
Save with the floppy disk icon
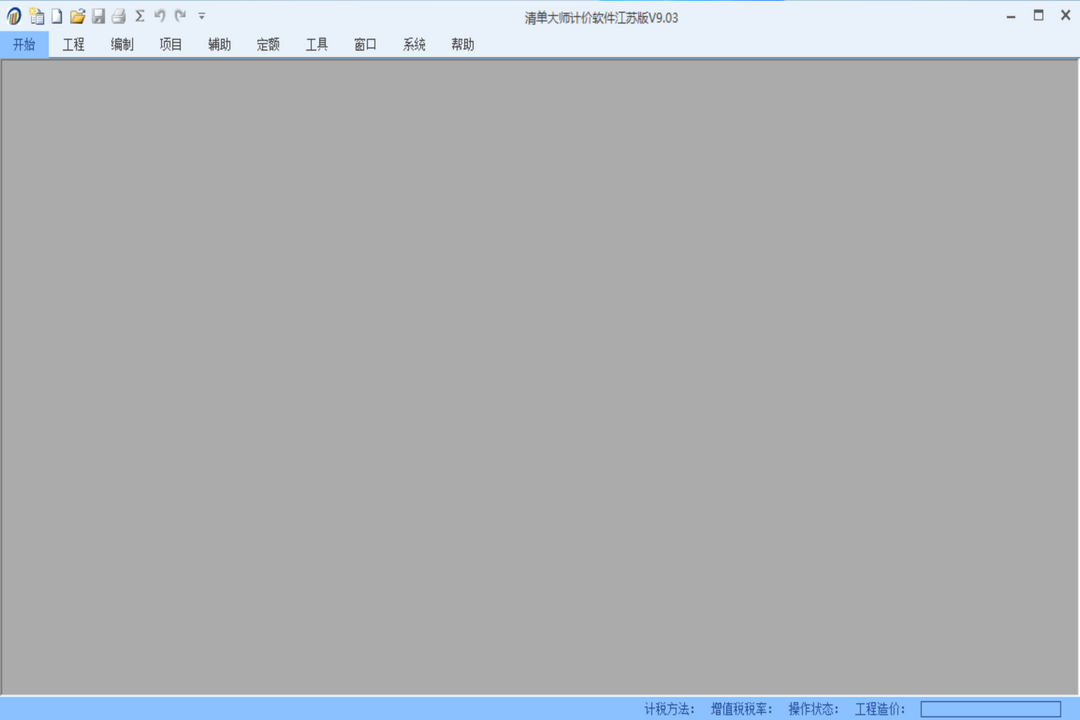pyautogui.click(x=98, y=16)
